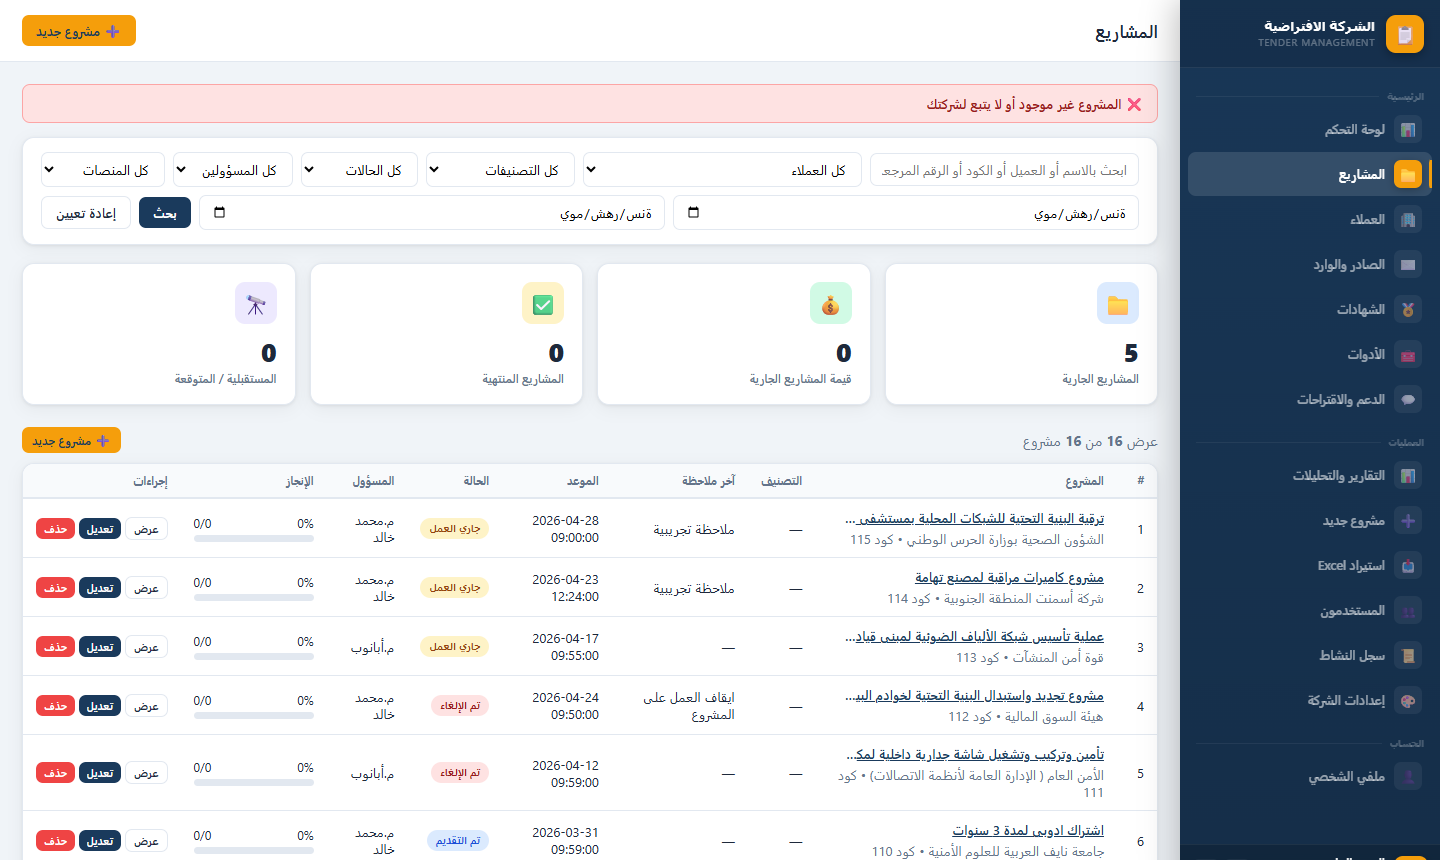Click the money bag icon on قيمة المشاريع card
The height and width of the screenshot is (860, 1440).
point(831,303)
